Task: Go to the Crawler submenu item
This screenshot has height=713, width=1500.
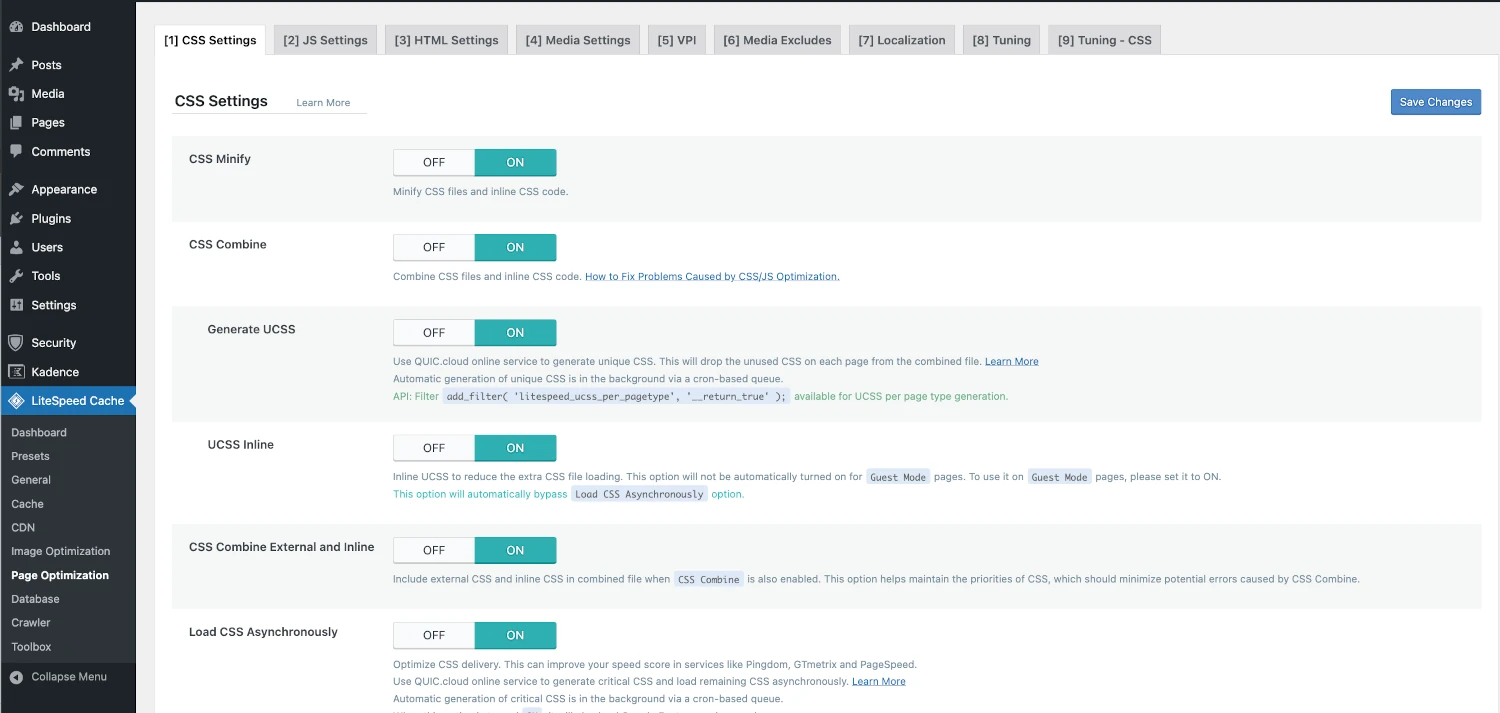Action: click(x=31, y=622)
